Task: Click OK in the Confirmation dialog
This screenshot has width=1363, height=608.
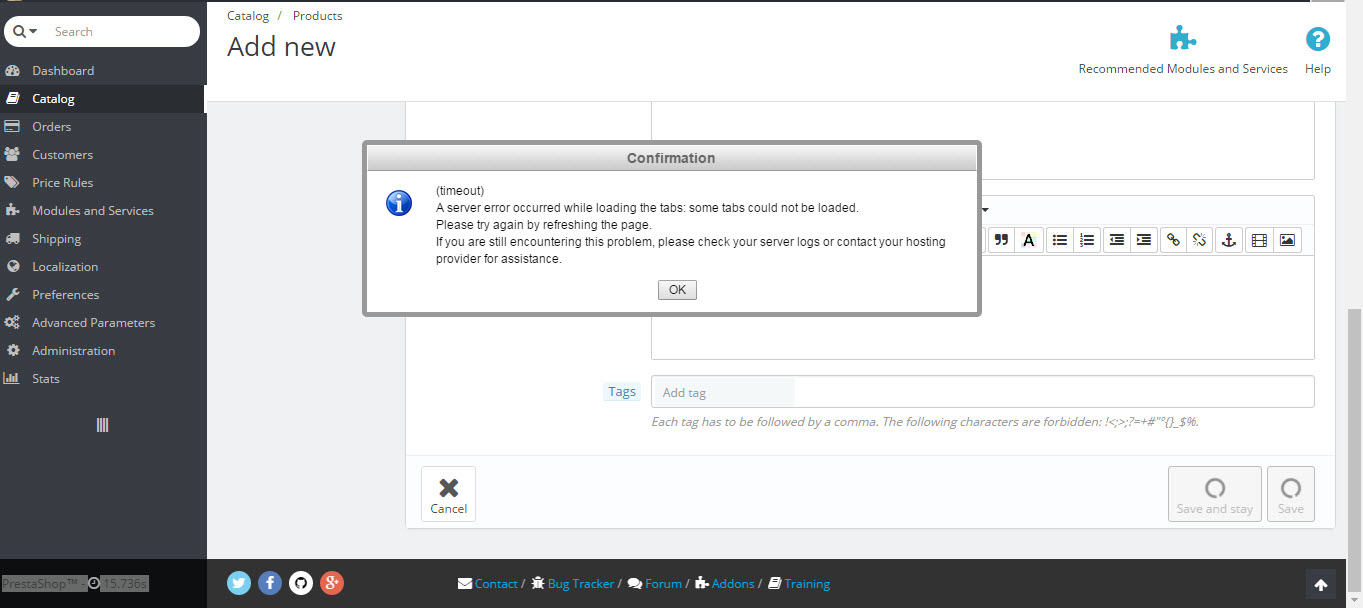Action: [x=677, y=290]
